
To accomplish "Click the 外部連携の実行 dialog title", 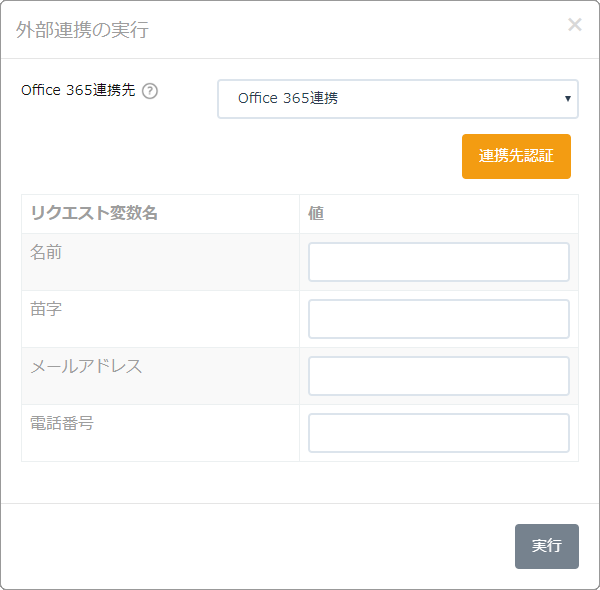I will coord(82,30).
